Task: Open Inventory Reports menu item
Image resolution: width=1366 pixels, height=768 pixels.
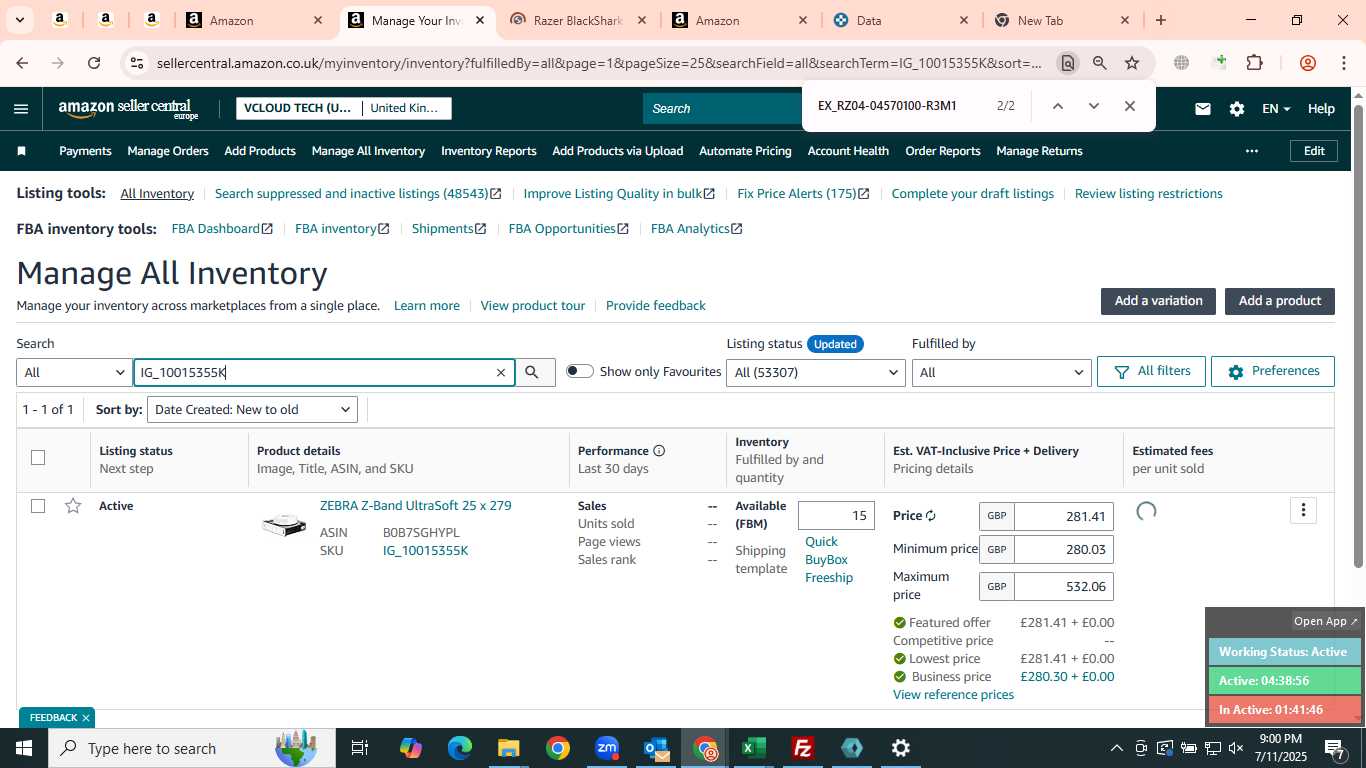Action: tap(489, 151)
